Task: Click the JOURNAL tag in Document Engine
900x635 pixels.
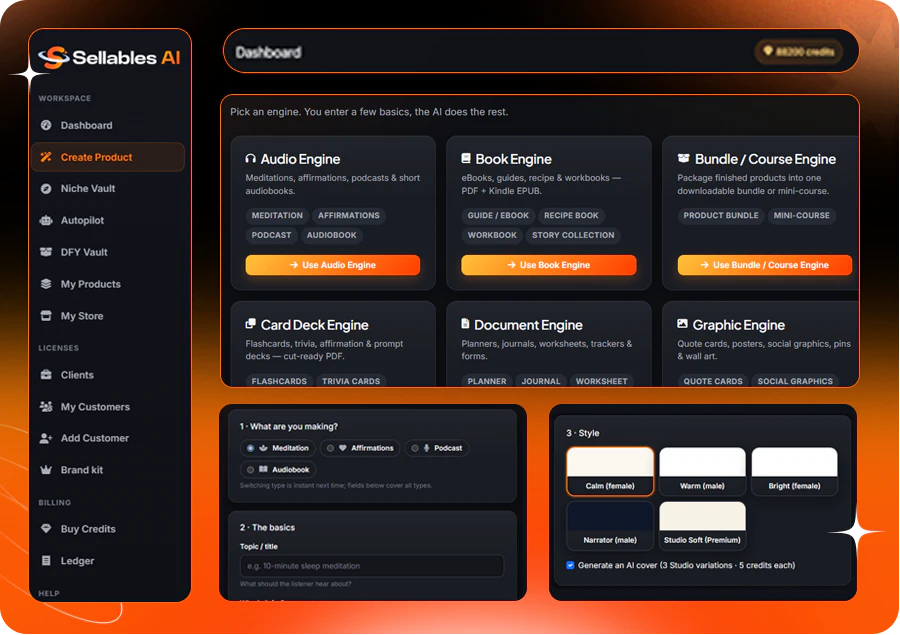Action: (541, 381)
